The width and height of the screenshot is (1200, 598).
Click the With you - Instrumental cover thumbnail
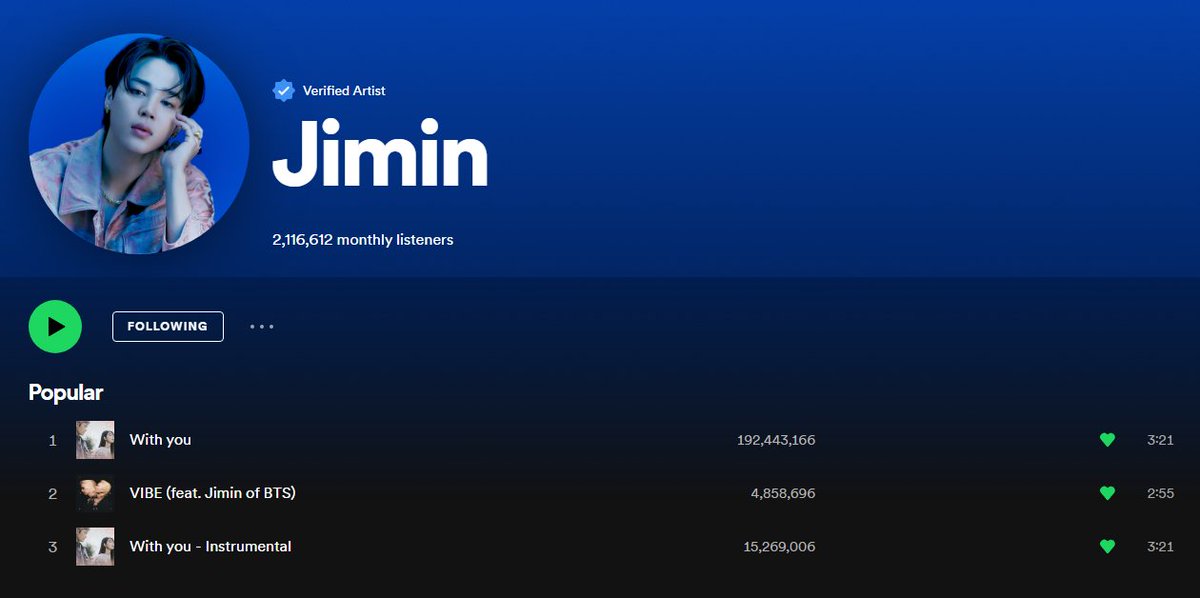[95, 546]
